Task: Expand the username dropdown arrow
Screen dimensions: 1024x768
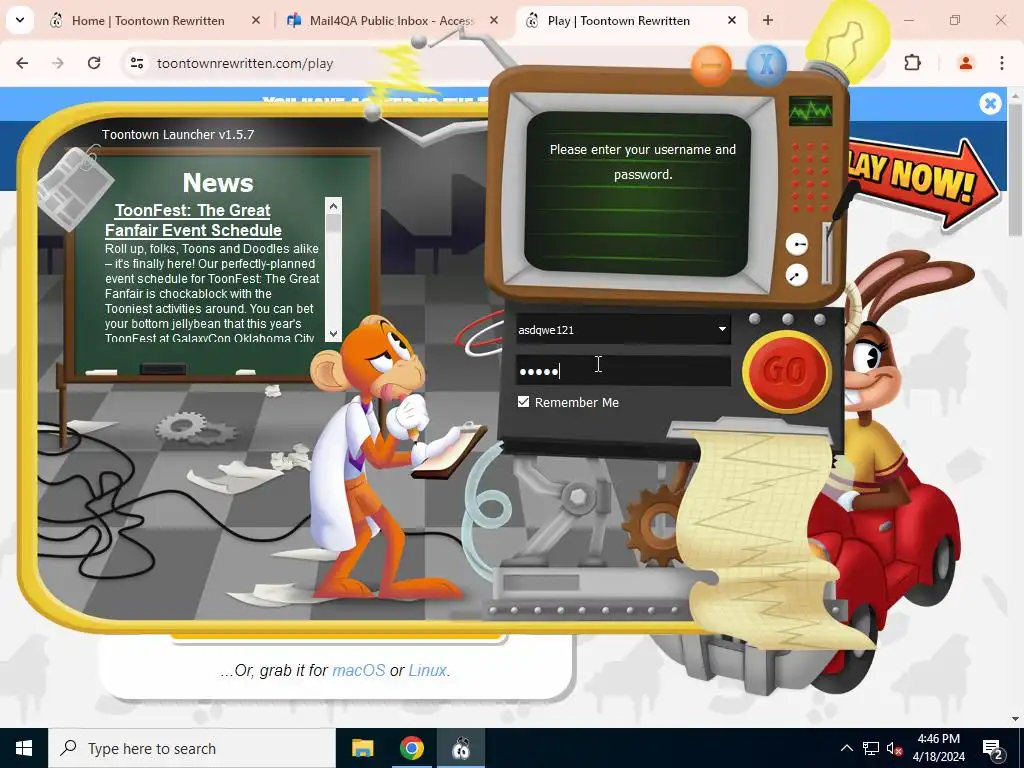Action: [x=722, y=329]
